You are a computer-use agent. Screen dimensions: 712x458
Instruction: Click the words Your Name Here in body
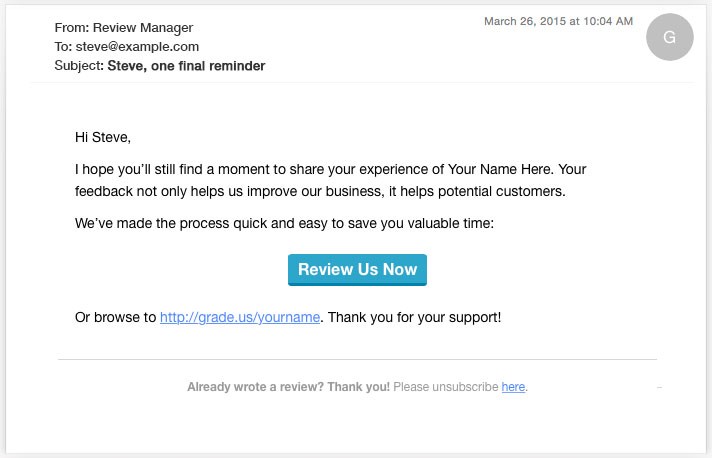[x=501, y=169]
